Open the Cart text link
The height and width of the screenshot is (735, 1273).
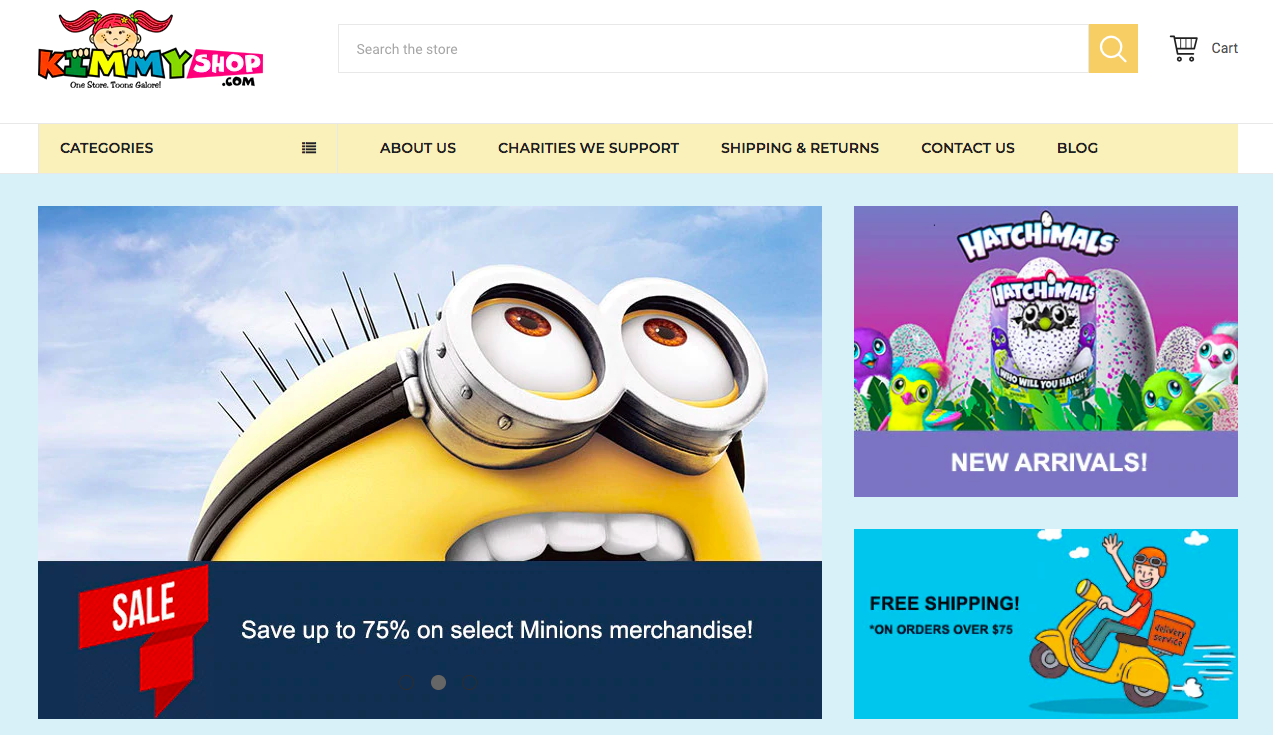pos(1225,48)
